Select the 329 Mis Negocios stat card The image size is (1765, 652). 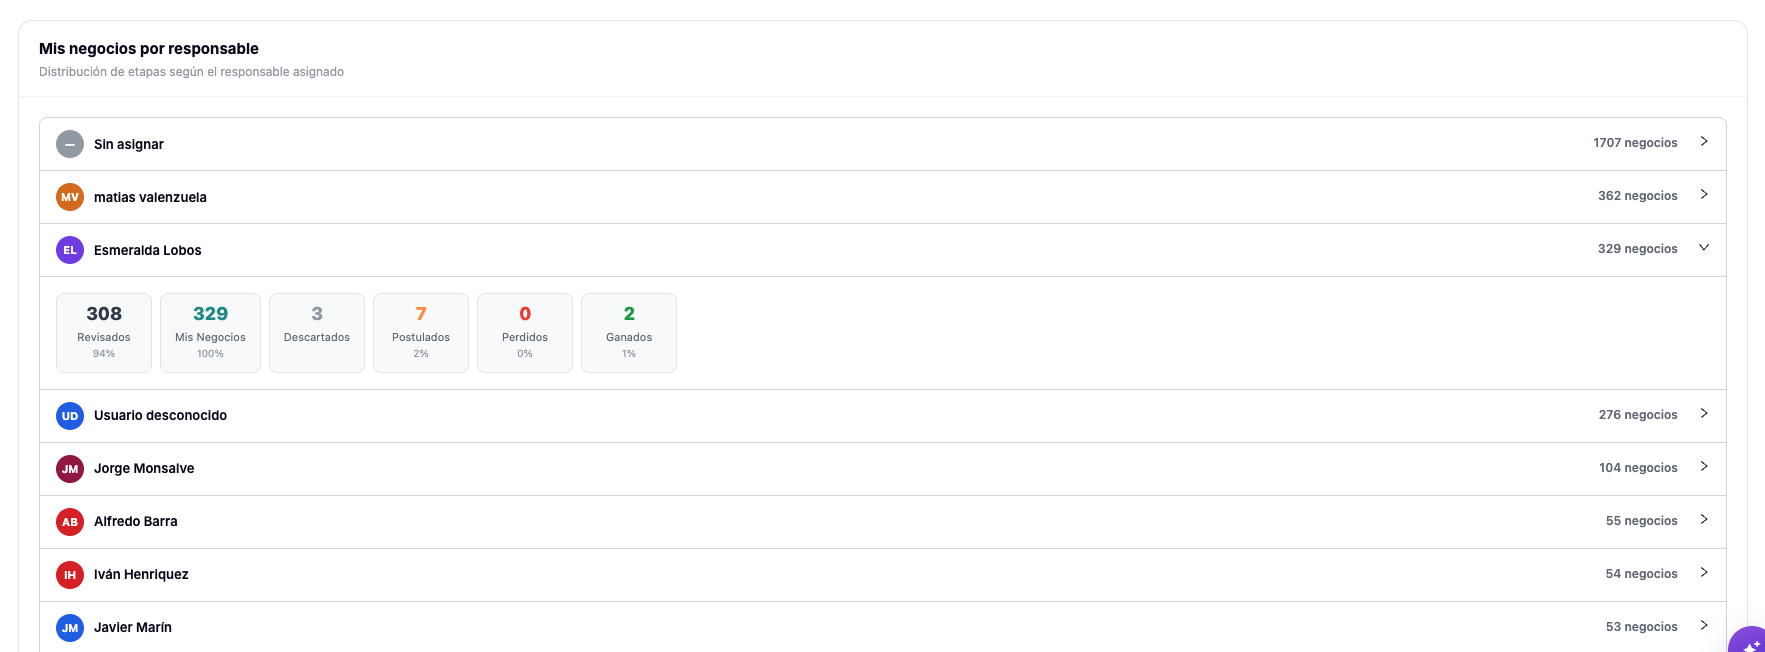pos(210,333)
